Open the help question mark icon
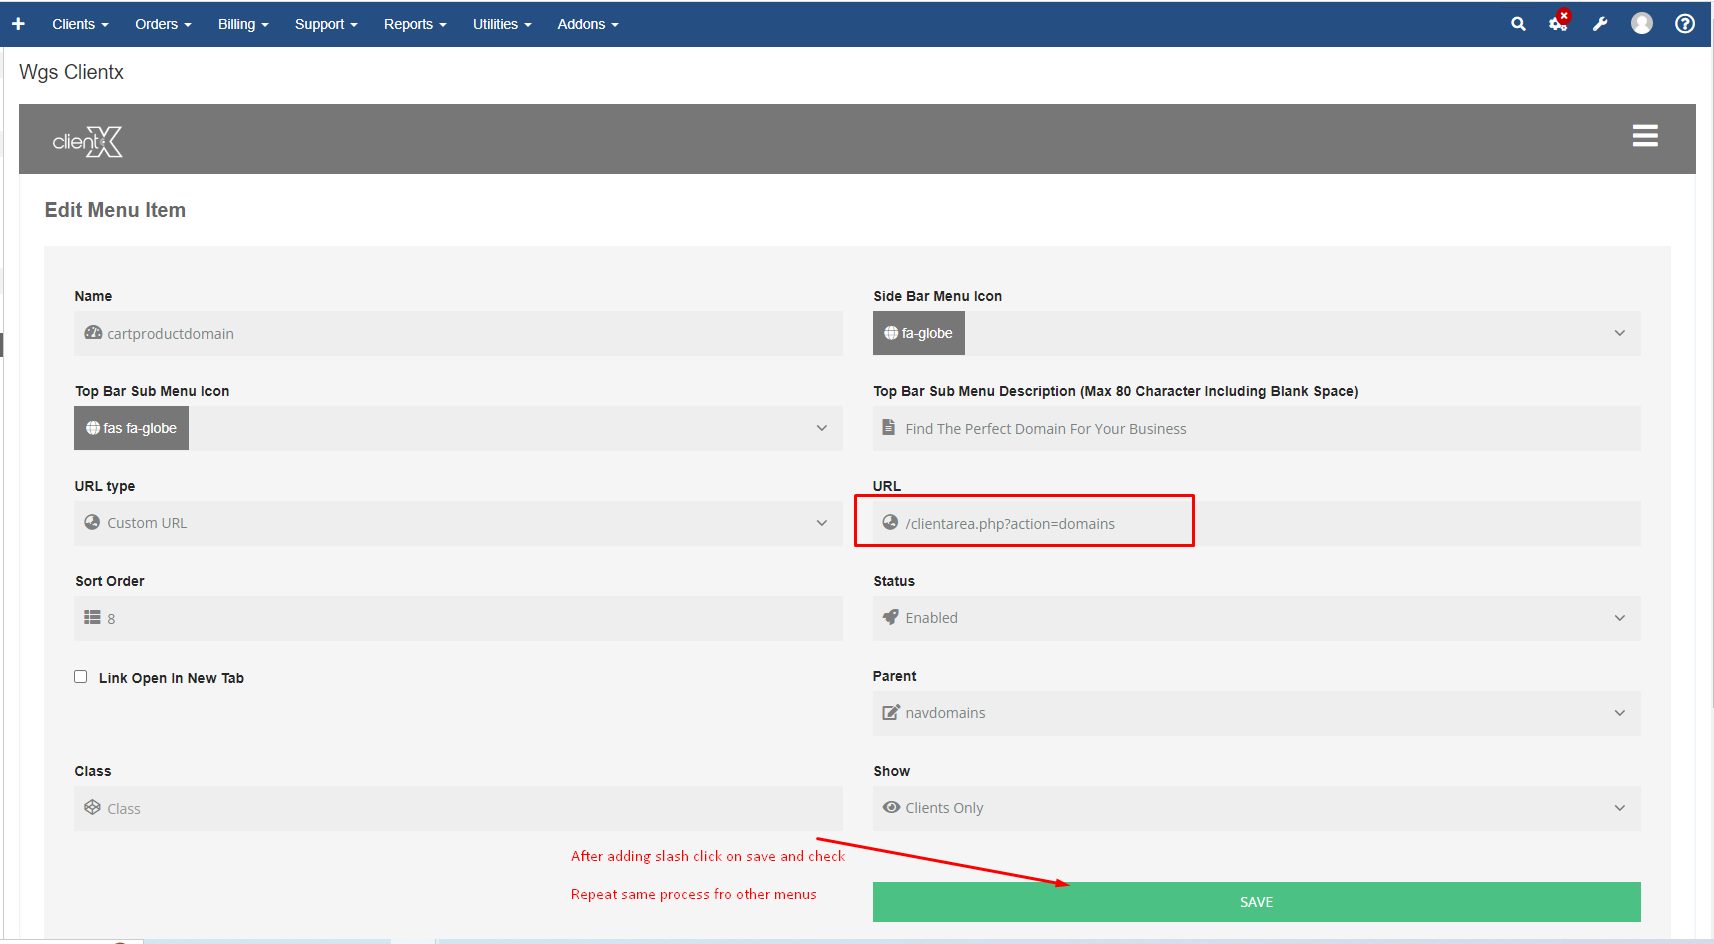Image resolution: width=1714 pixels, height=944 pixels. coord(1685,24)
